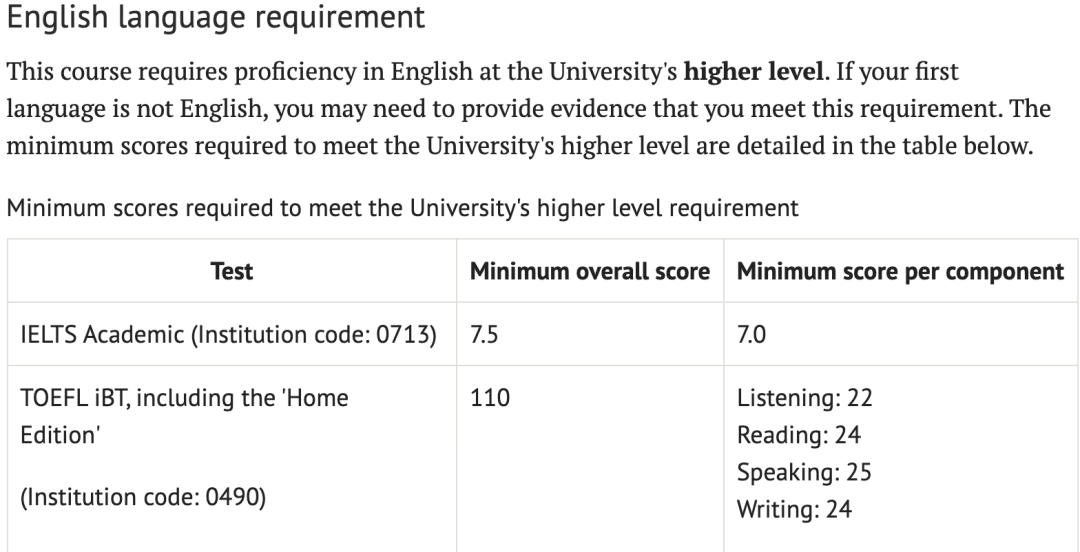Click the IELTS component score 7.0
Image resolution: width=1080 pixels, height=552 pixels.
point(751,334)
